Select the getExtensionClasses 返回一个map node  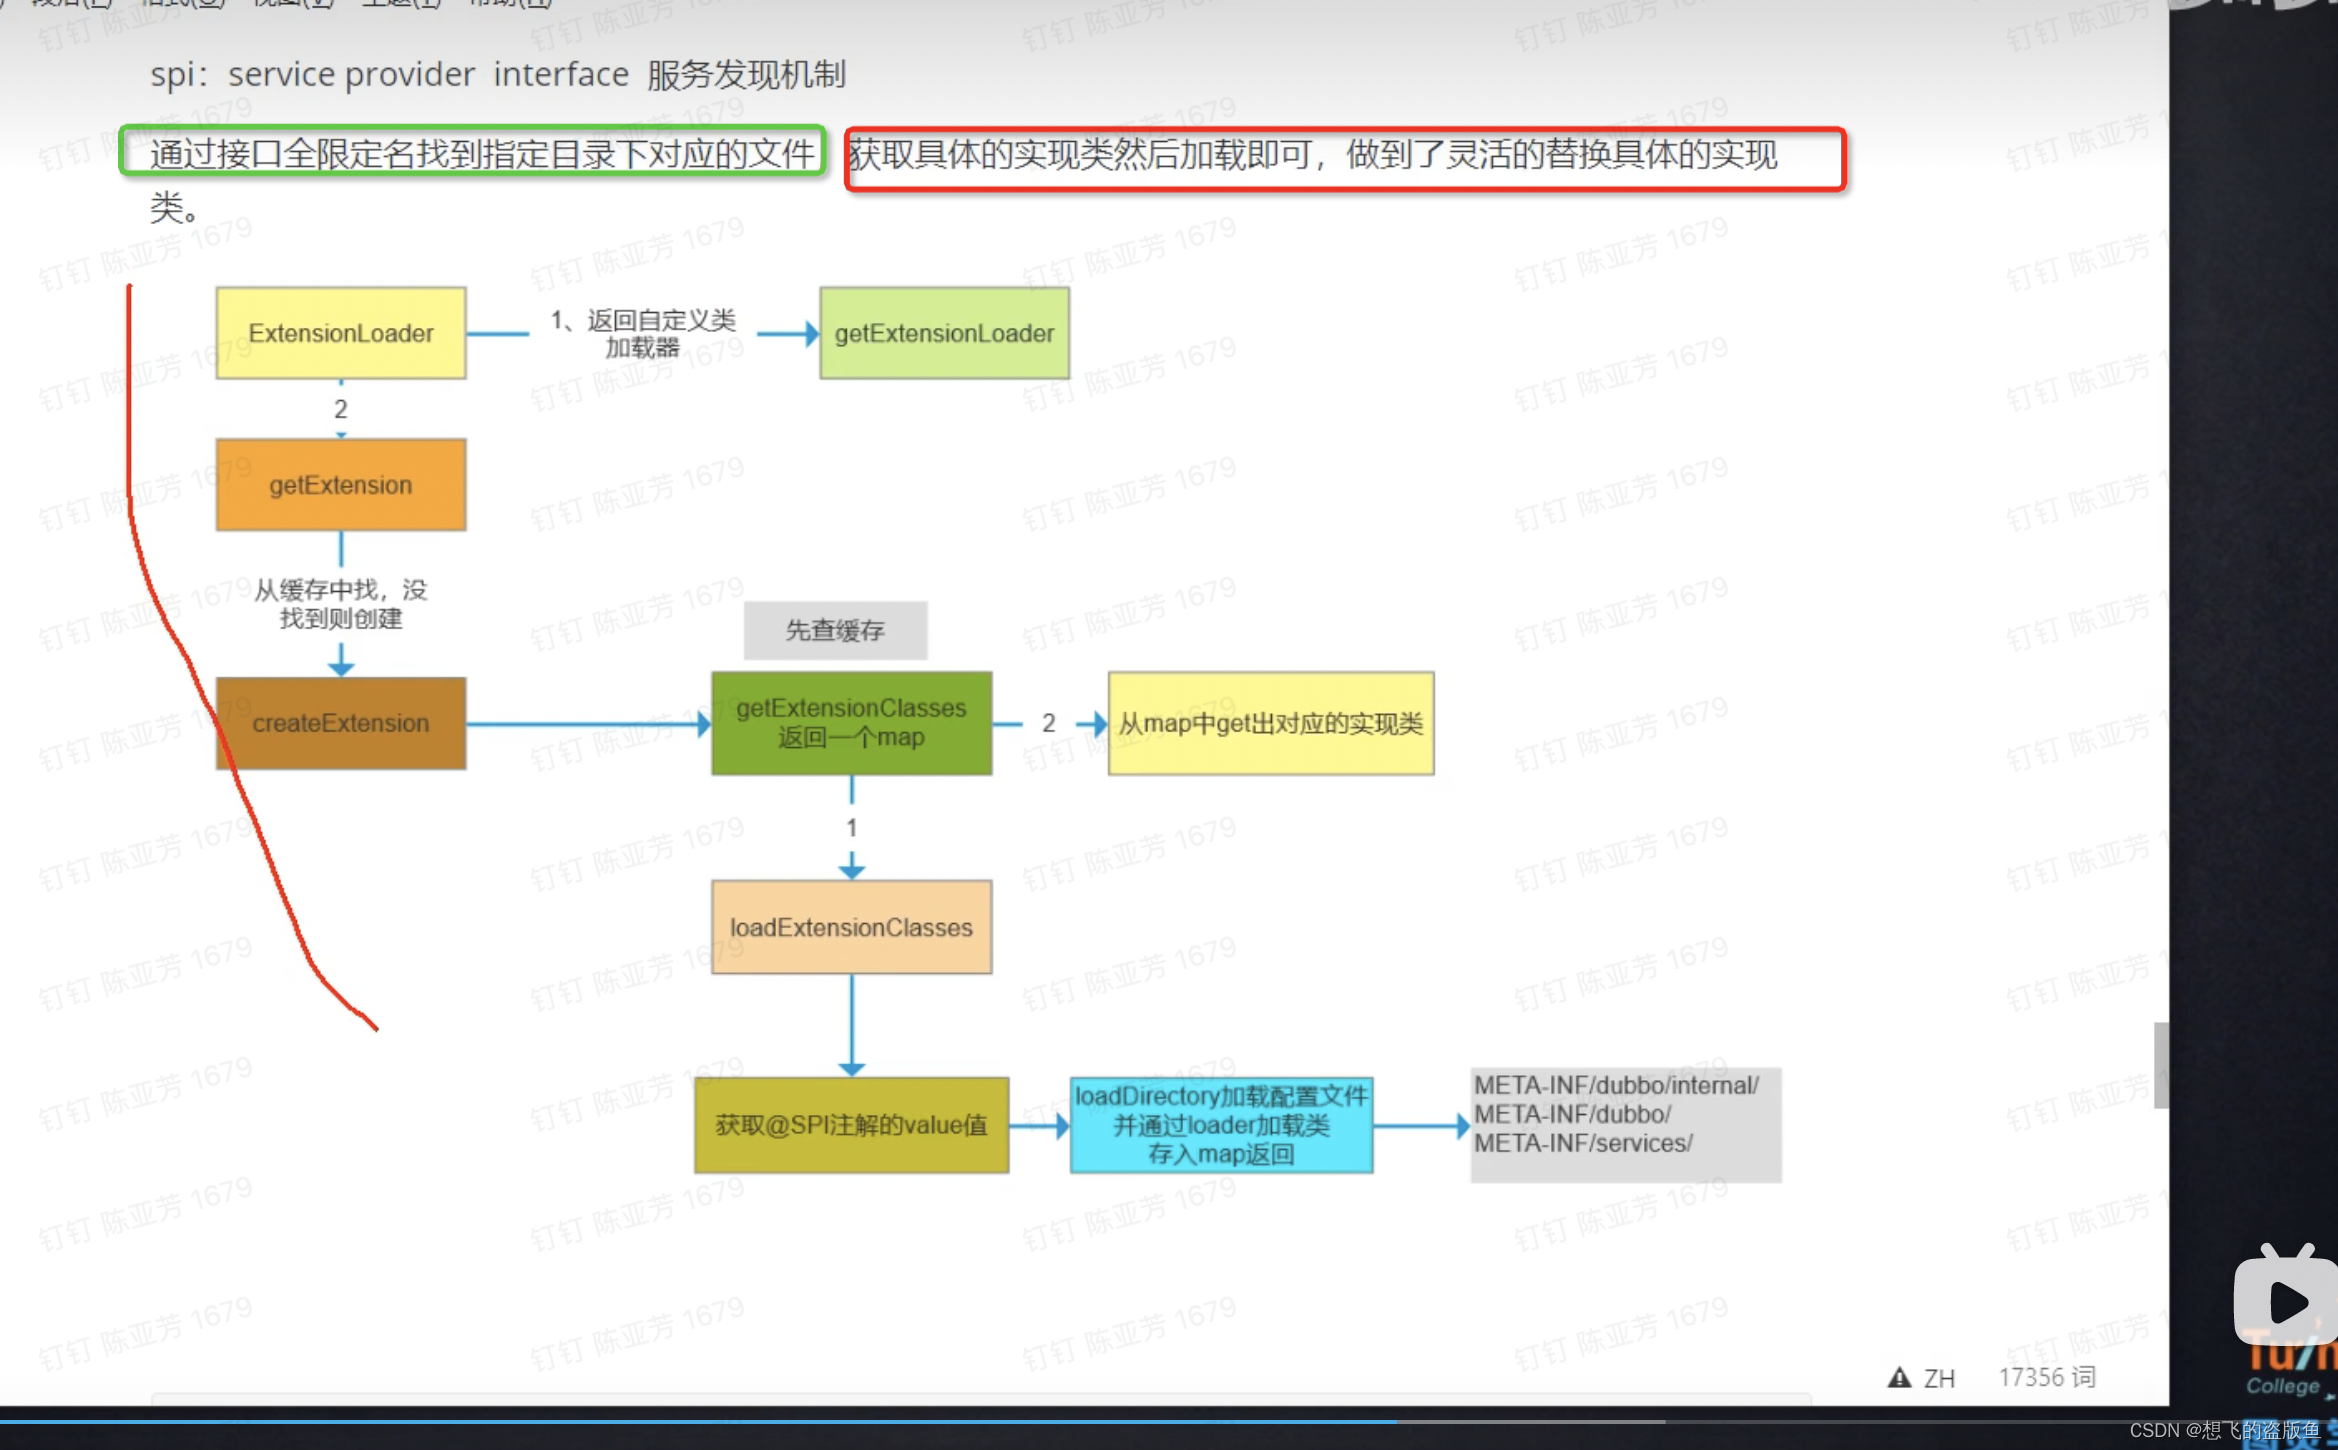coord(851,722)
